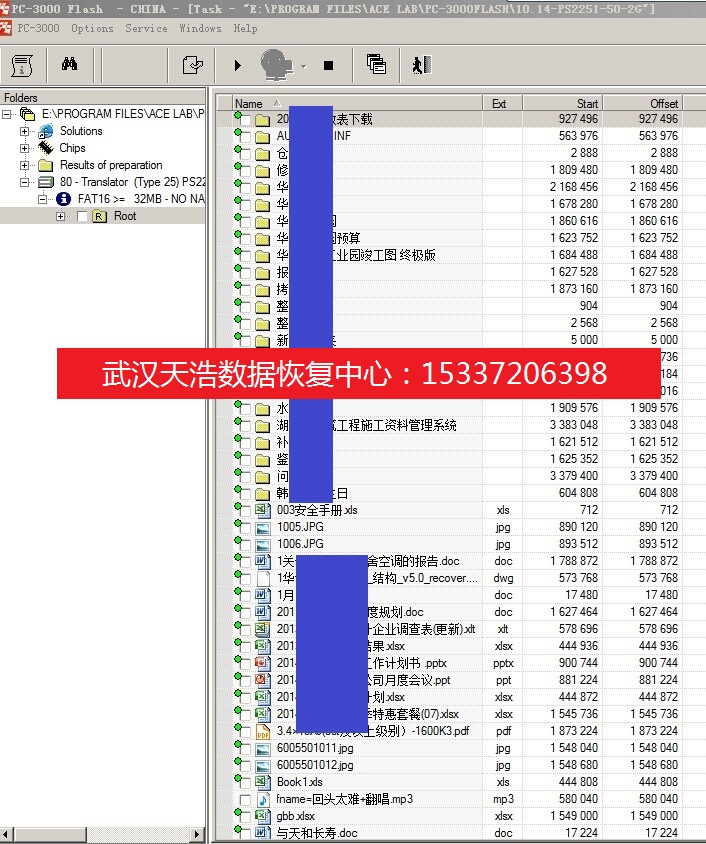Screen dimensions: 706x844
Task: Click the Chips icon in folder tree
Action: pyautogui.click(x=45, y=148)
